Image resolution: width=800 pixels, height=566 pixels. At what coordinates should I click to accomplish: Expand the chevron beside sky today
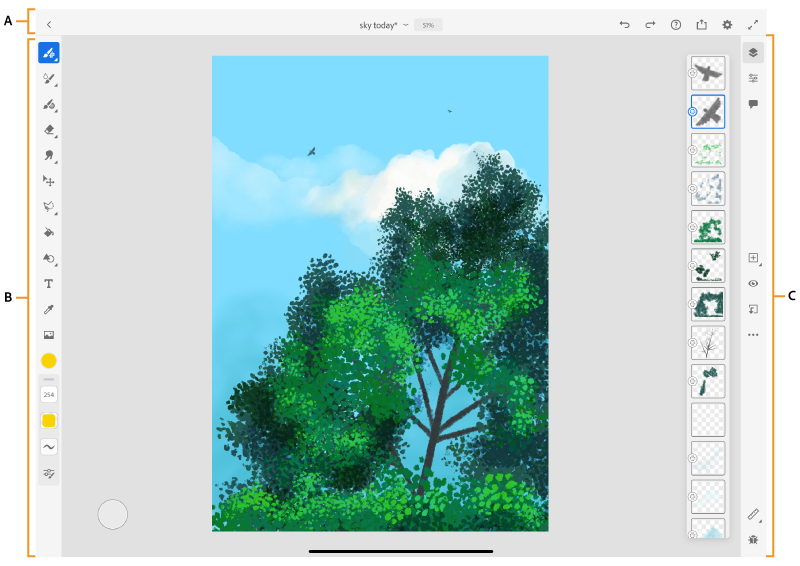[x=406, y=24]
